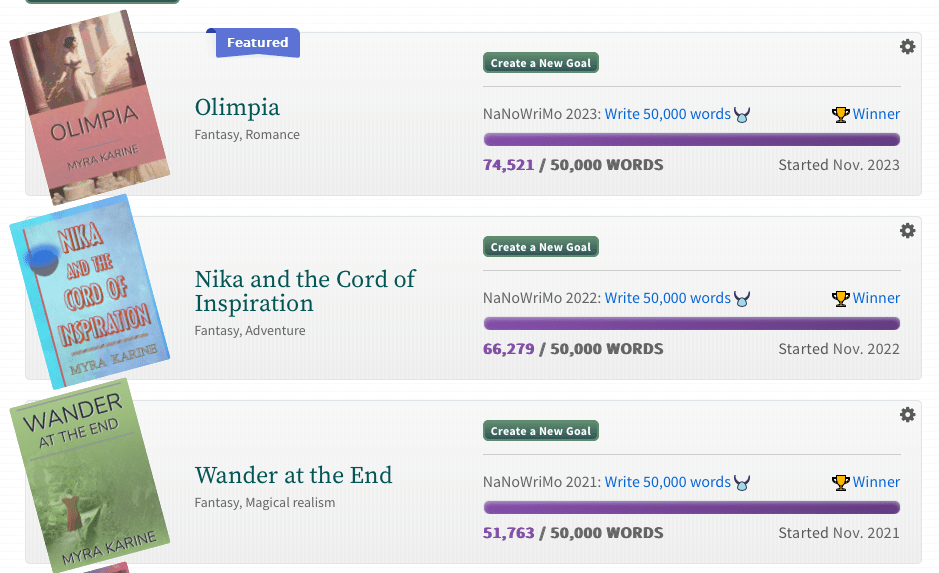939x573 pixels.
Task: Create a New Goal for Wander at the End
Action: [x=540, y=431]
